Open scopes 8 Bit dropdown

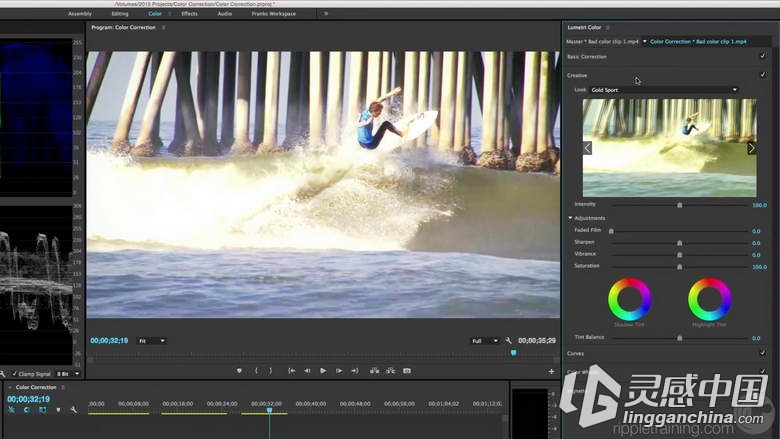tap(68, 373)
